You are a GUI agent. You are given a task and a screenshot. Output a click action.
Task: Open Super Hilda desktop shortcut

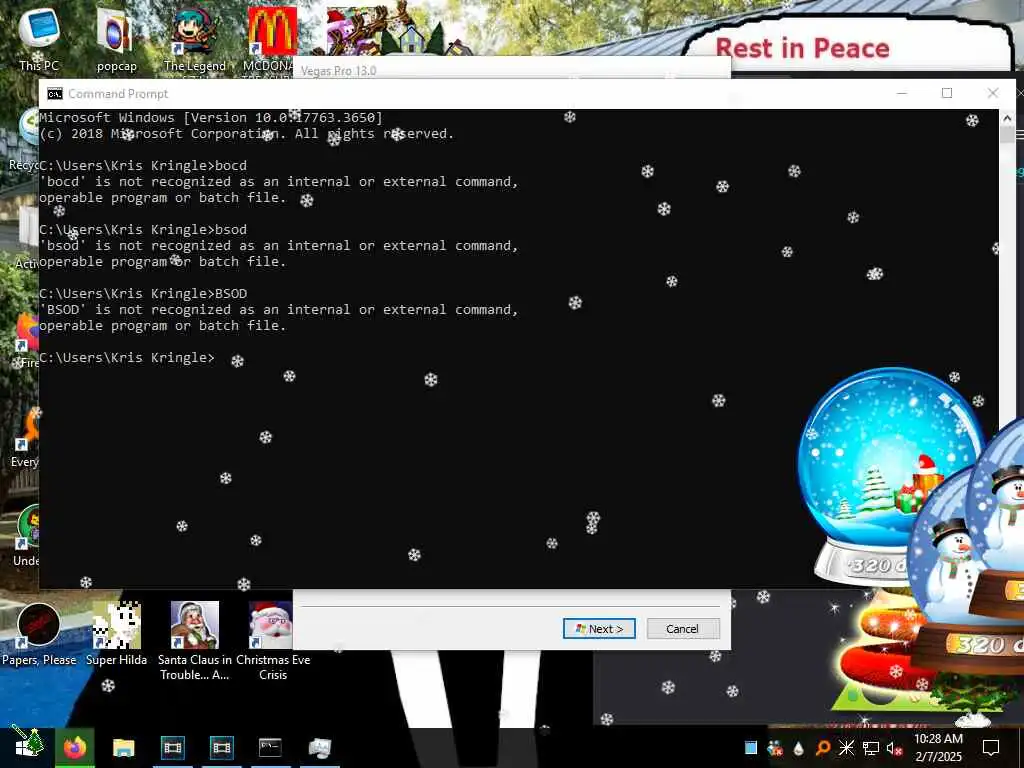click(x=116, y=633)
